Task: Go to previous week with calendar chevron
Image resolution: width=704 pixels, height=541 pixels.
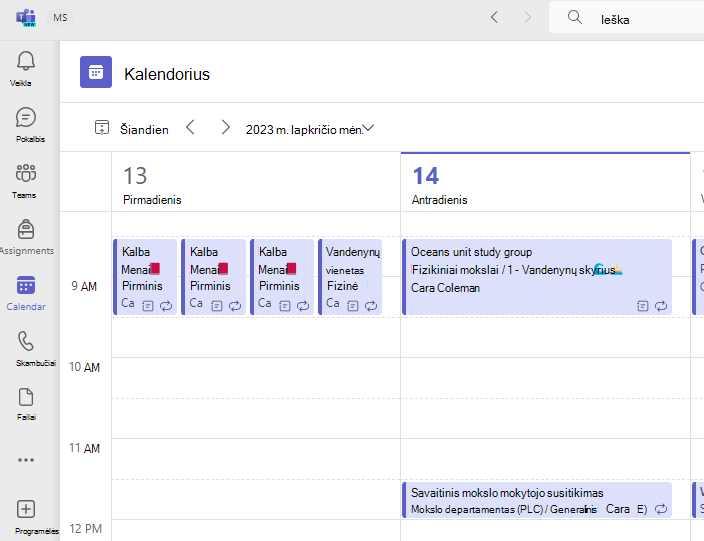Action: 190,128
